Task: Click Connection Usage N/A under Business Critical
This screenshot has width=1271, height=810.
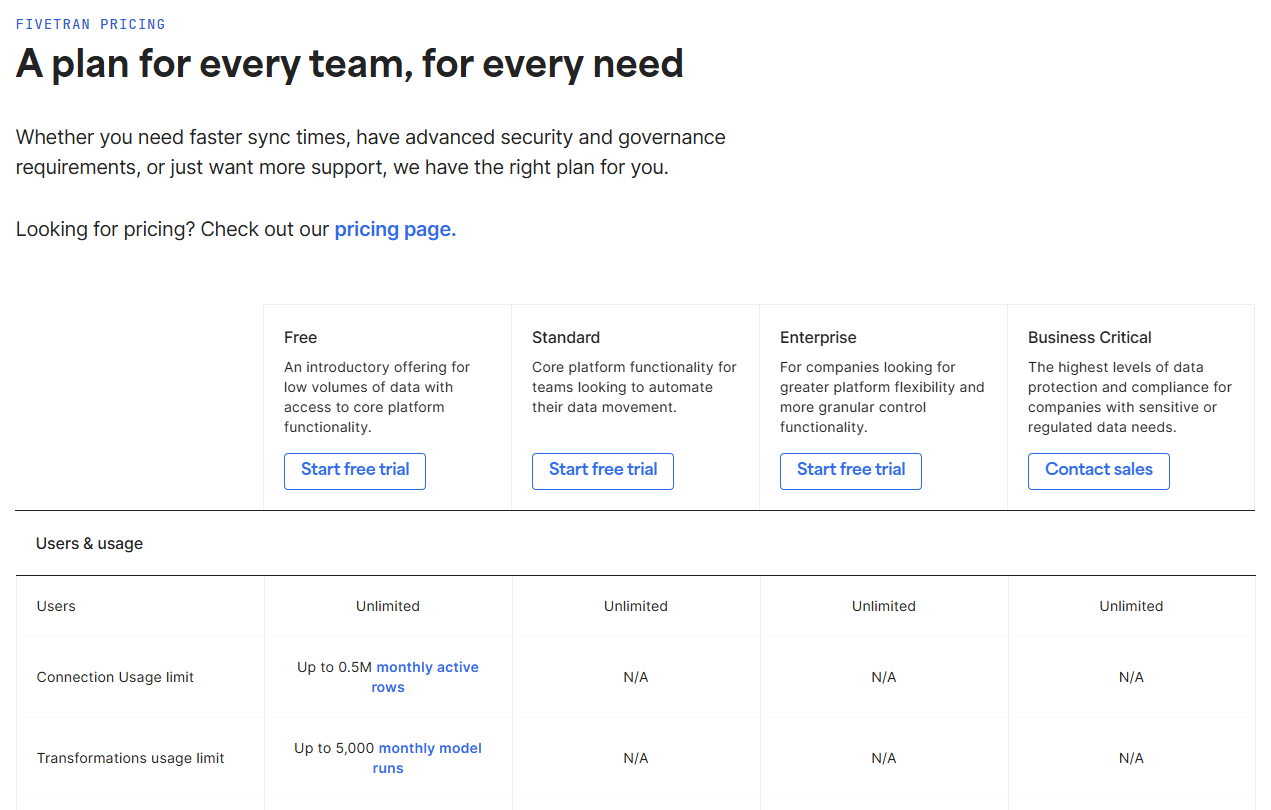Action: (x=1132, y=677)
